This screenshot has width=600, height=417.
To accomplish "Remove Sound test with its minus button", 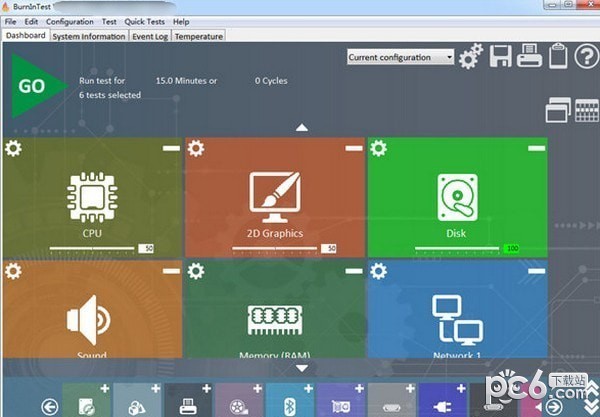I will tap(171, 271).
